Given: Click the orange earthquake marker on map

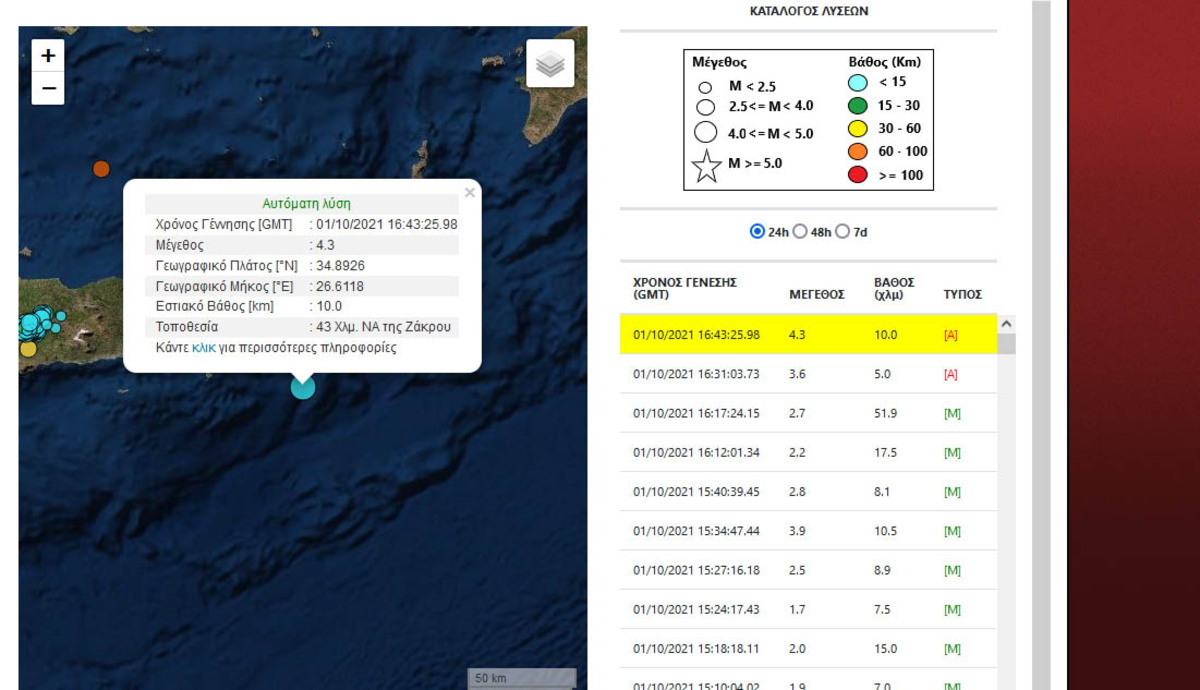Looking at the screenshot, I should coord(101,169).
